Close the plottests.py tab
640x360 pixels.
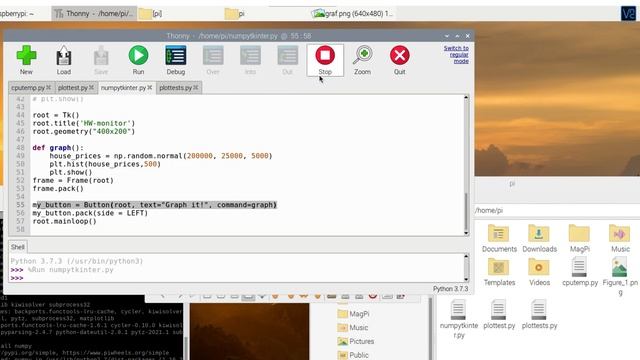point(196,87)
